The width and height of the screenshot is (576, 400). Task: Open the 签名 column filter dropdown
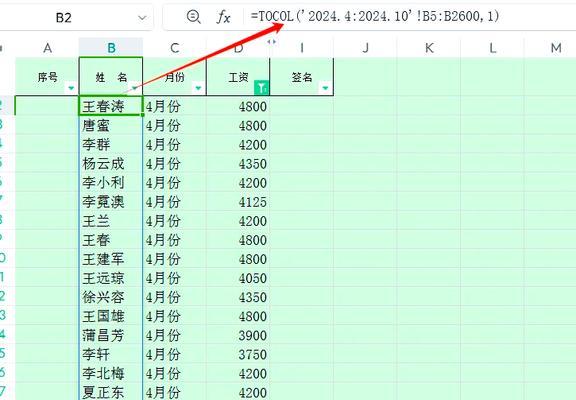point(325,88)
